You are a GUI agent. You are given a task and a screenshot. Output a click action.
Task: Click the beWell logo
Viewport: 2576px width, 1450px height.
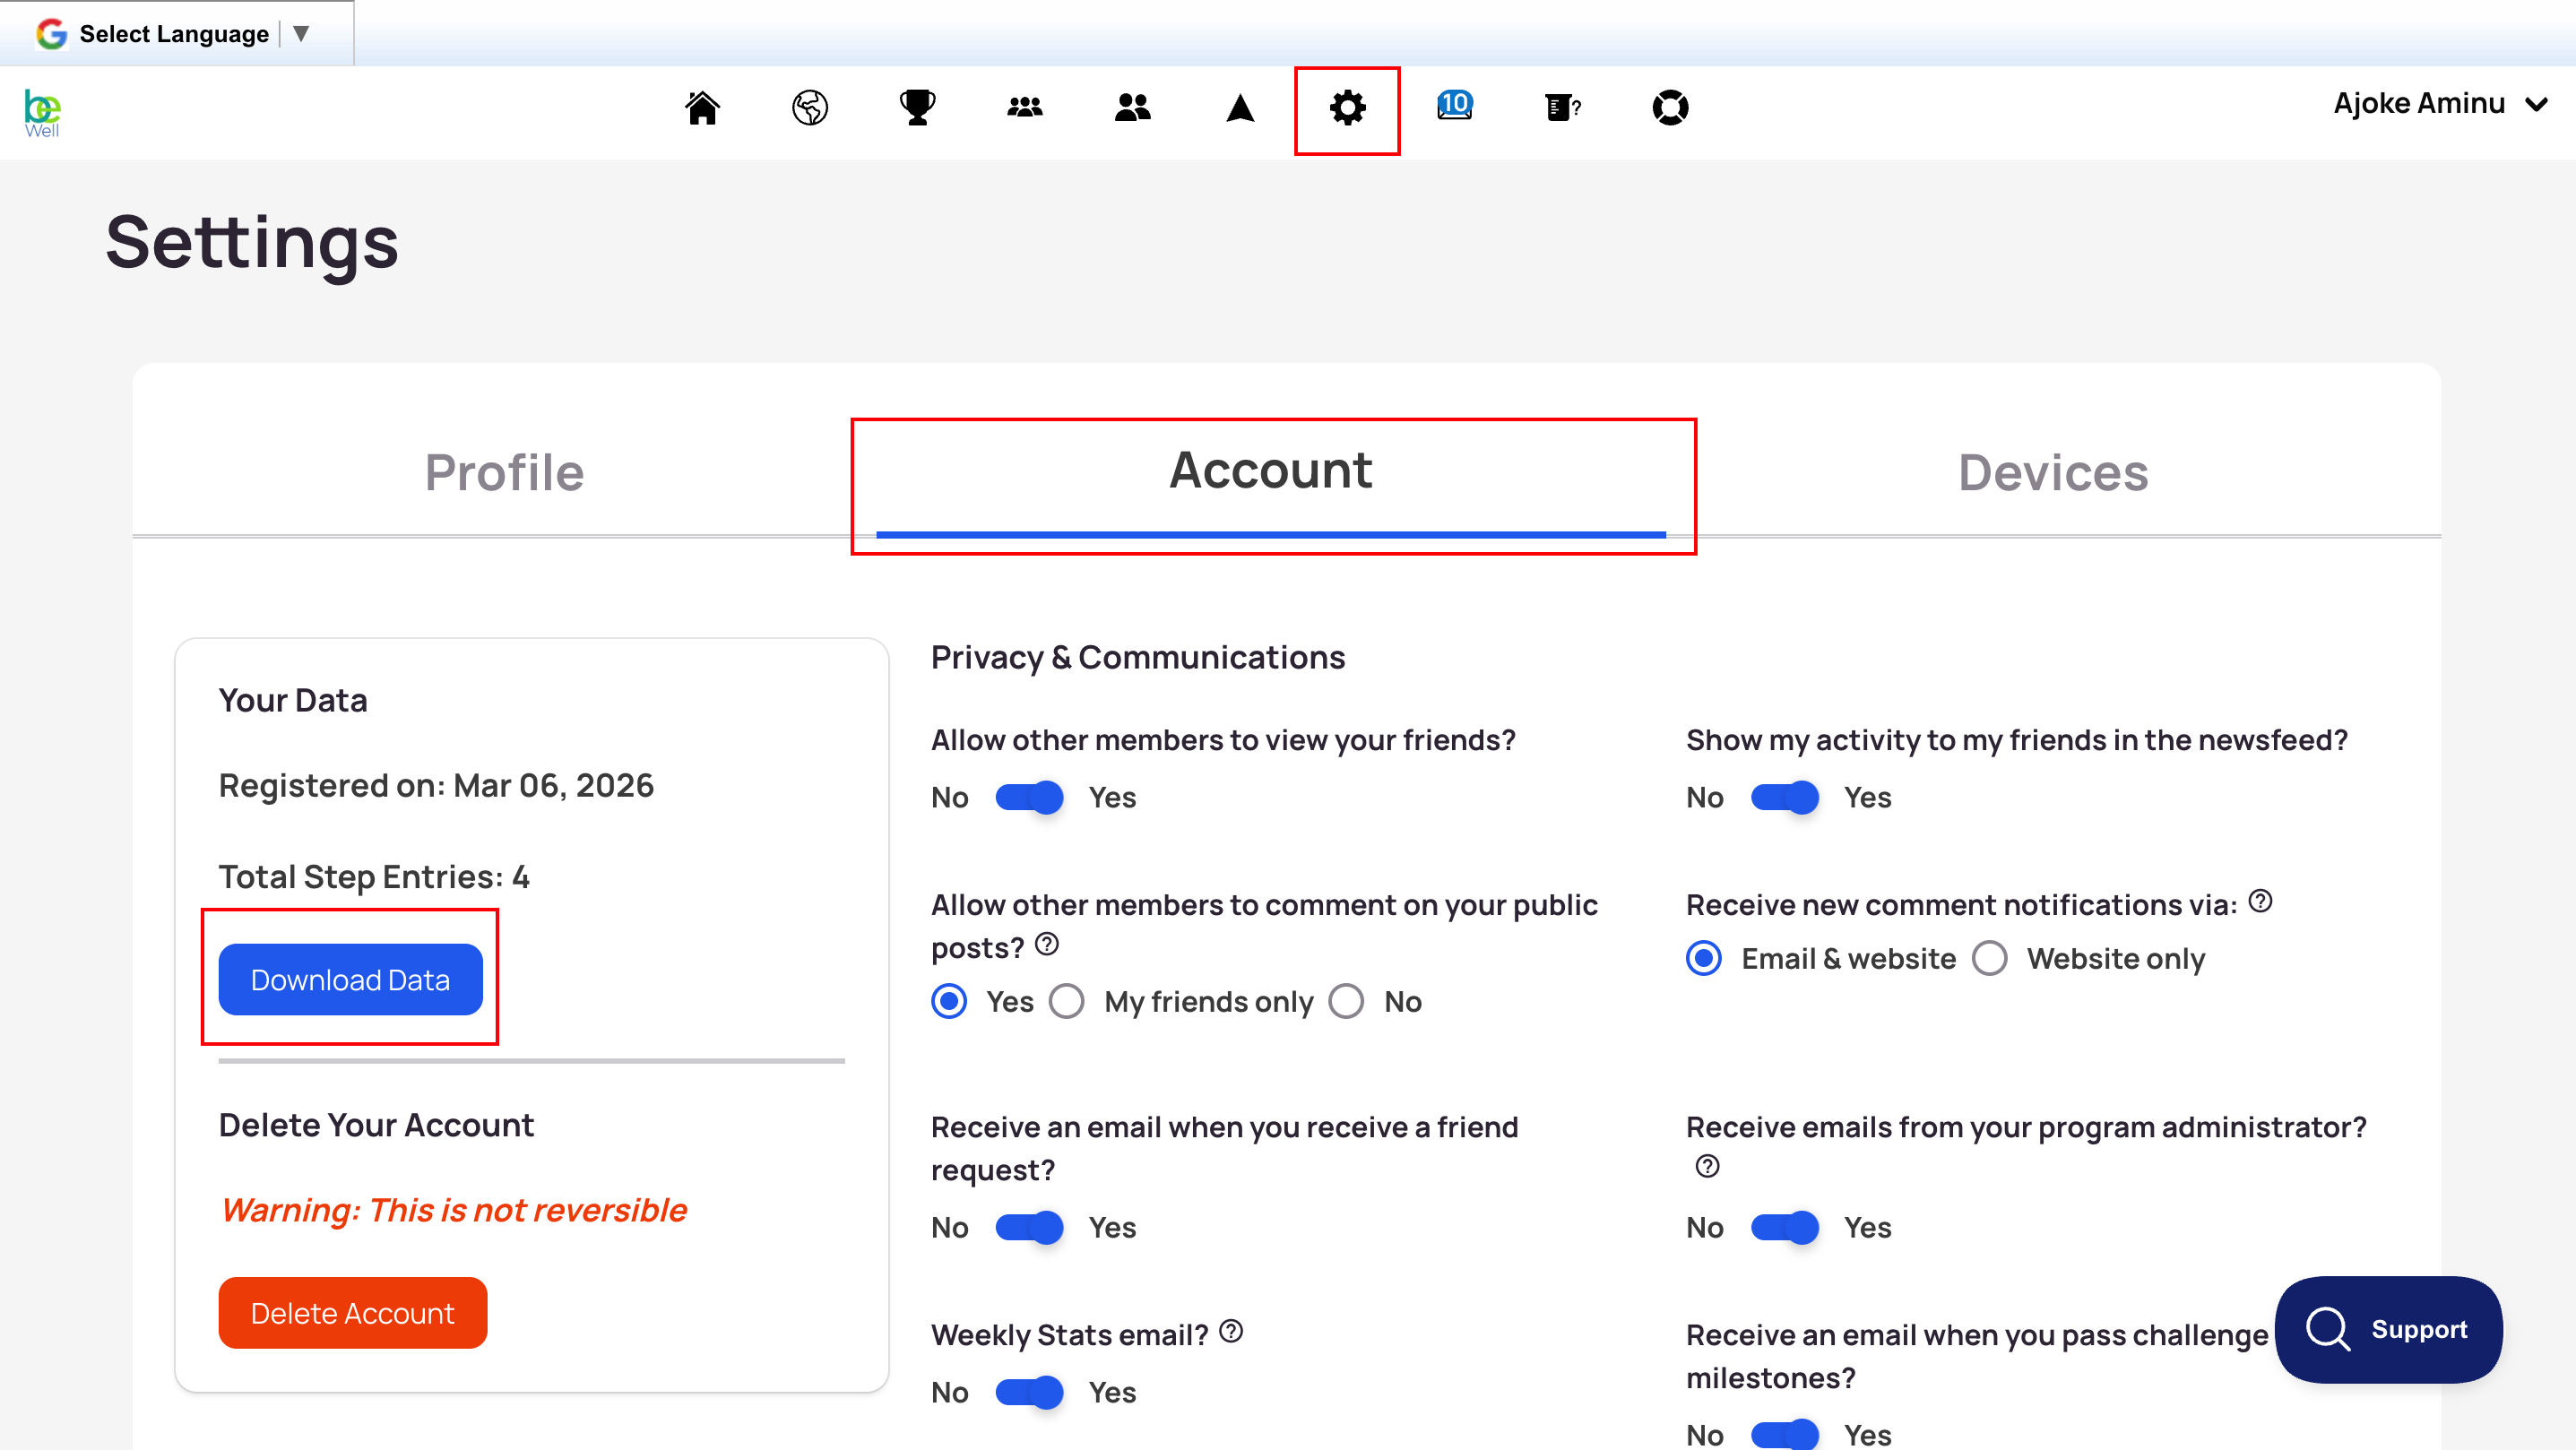42,113
